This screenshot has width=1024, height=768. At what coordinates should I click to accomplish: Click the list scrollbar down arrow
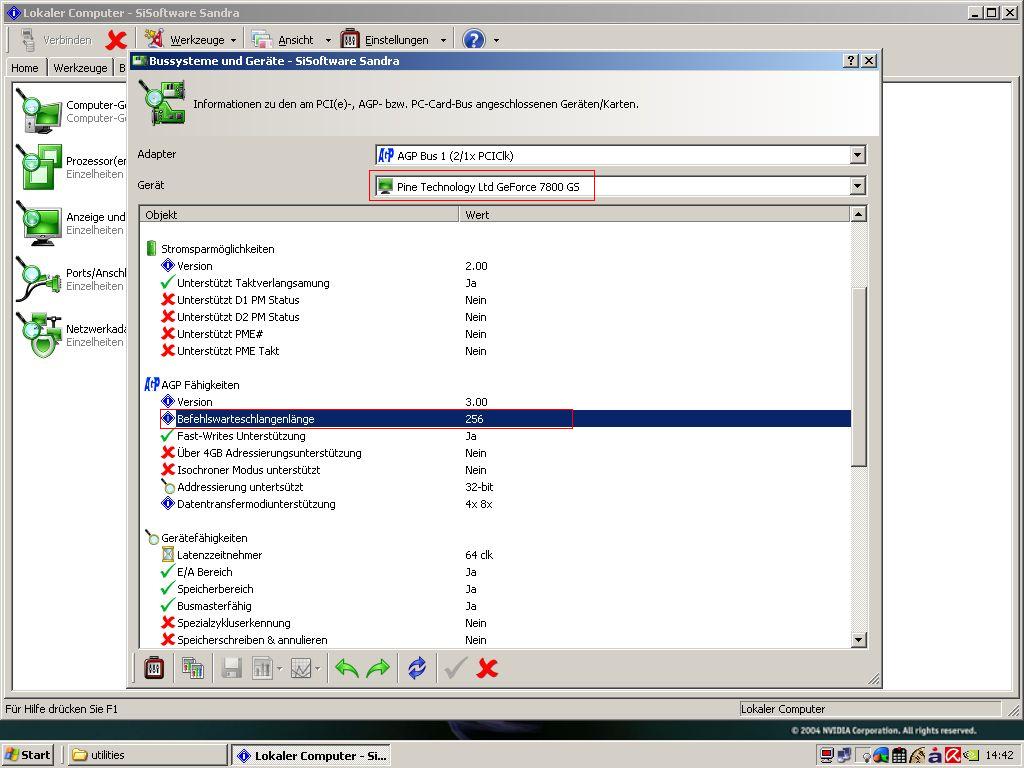[x=859, y=640]
